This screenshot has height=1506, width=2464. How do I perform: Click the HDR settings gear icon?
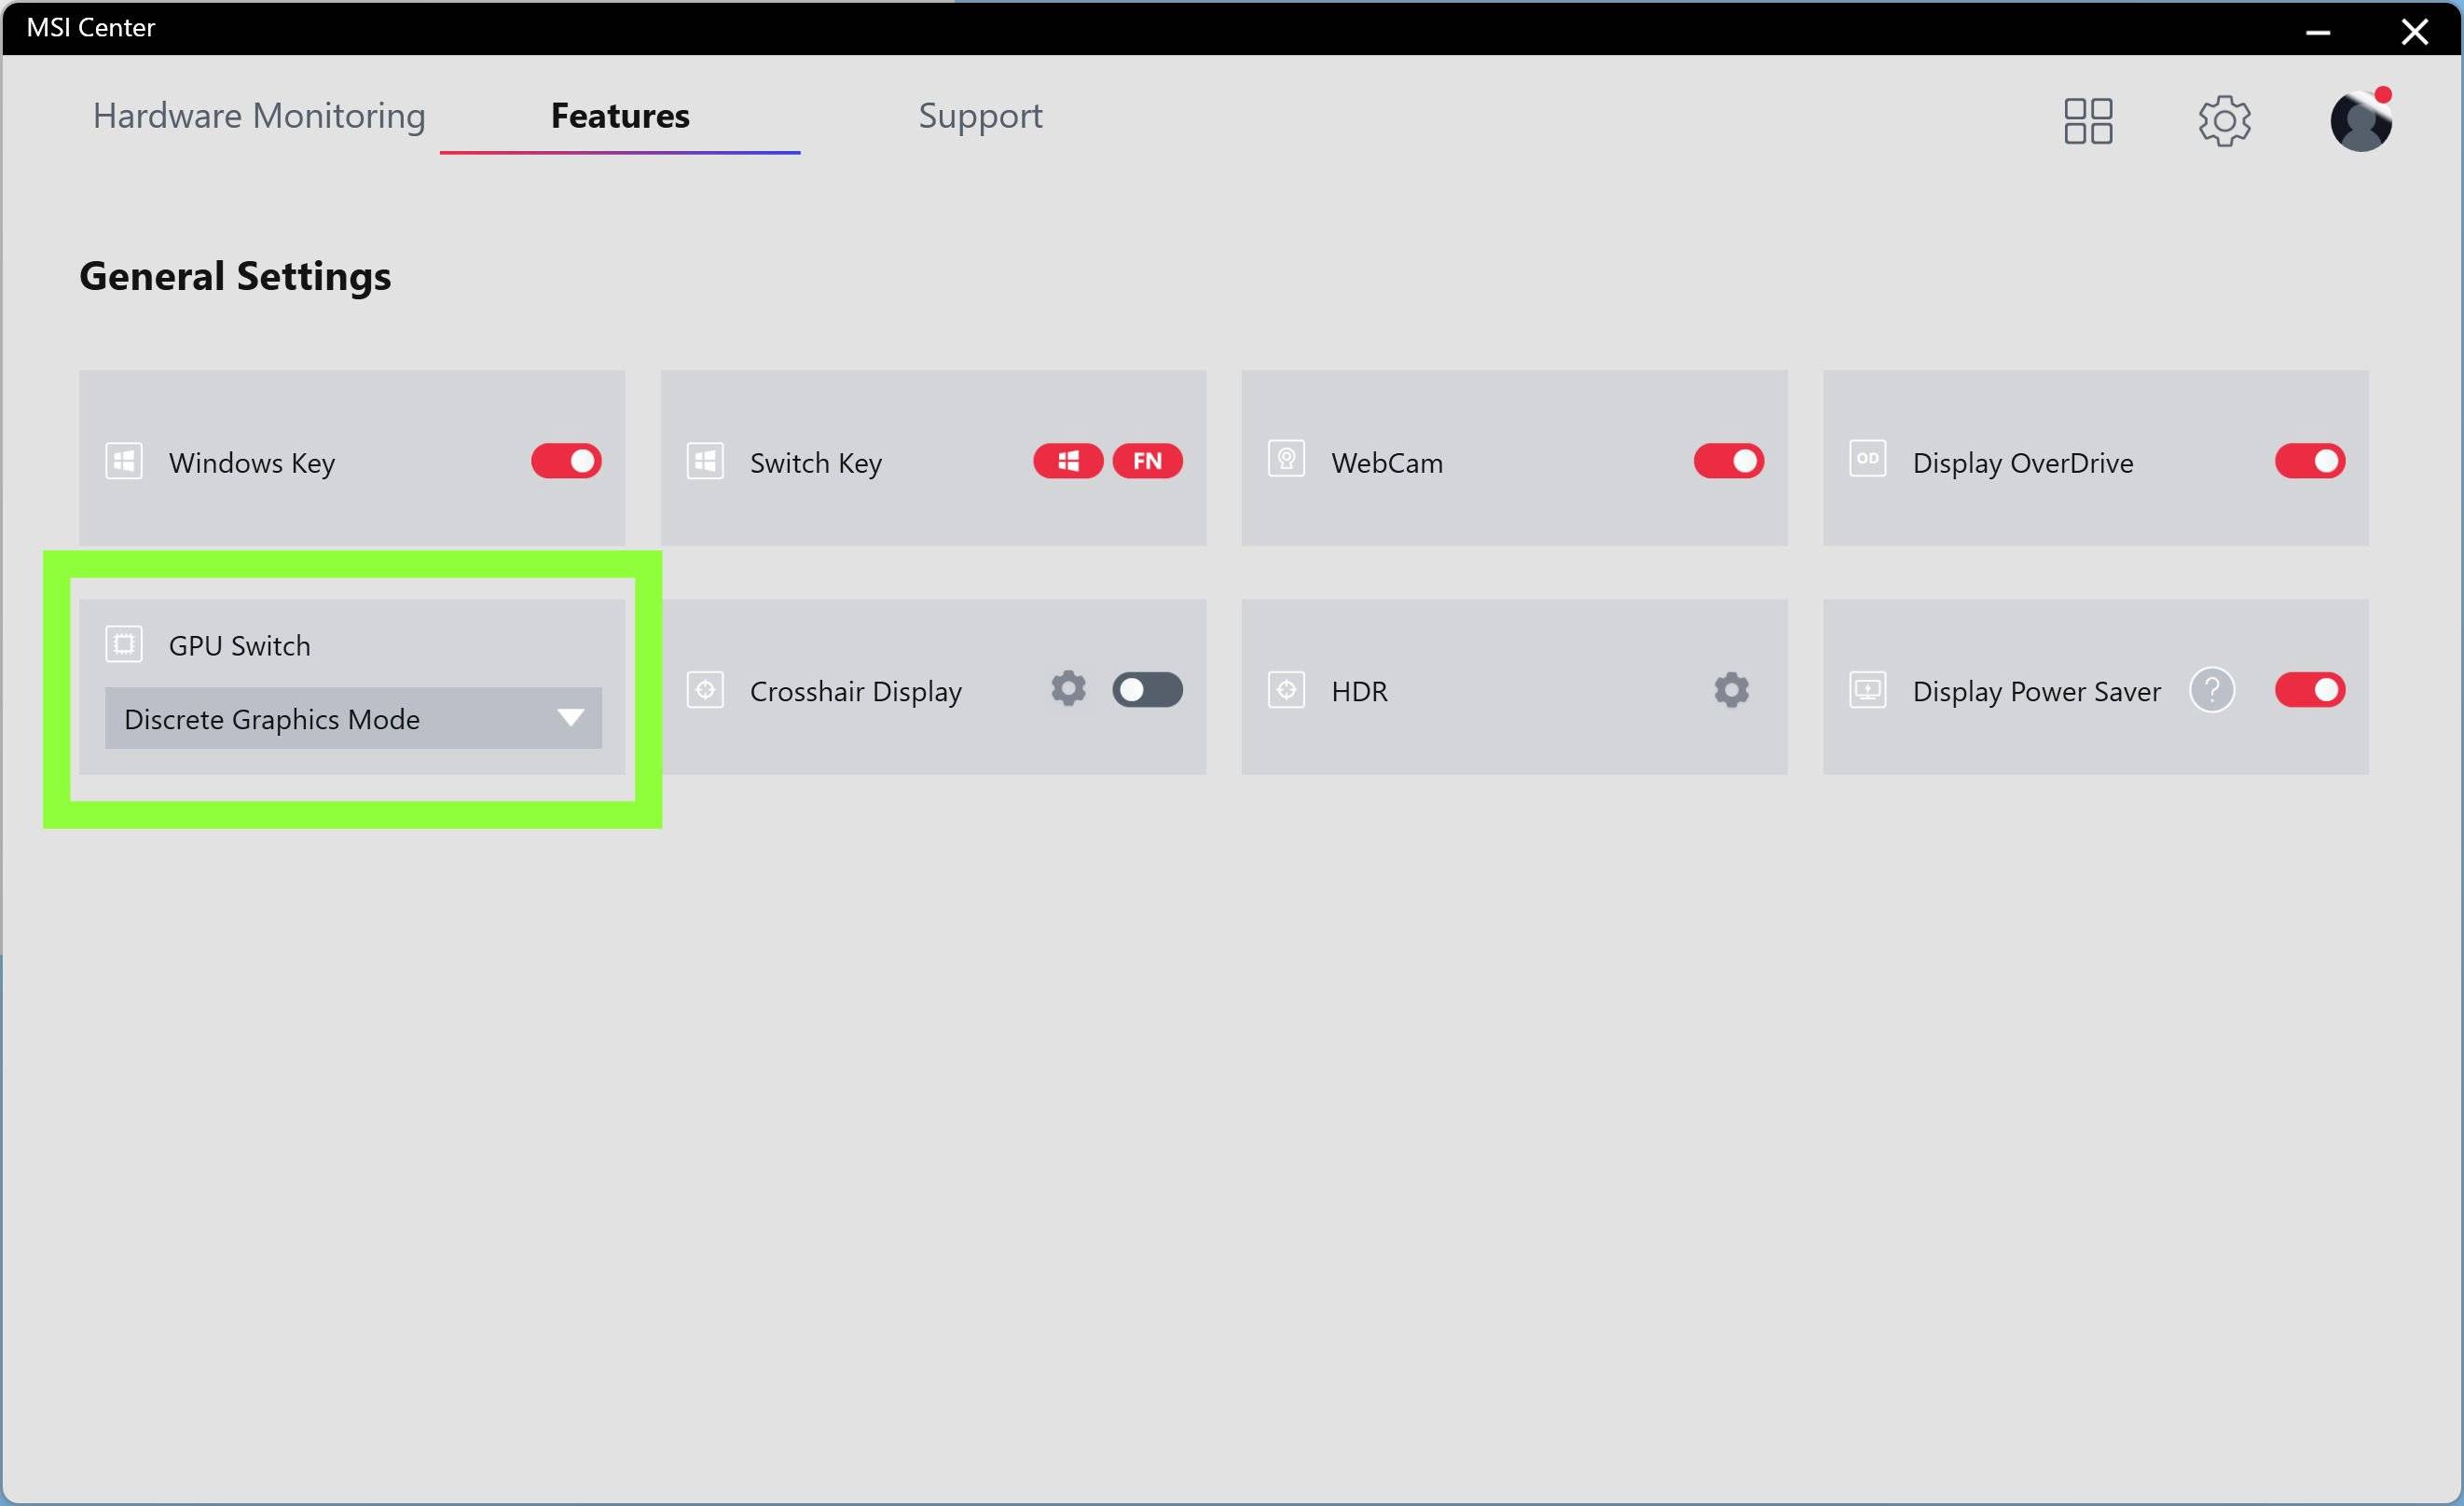1732,689
